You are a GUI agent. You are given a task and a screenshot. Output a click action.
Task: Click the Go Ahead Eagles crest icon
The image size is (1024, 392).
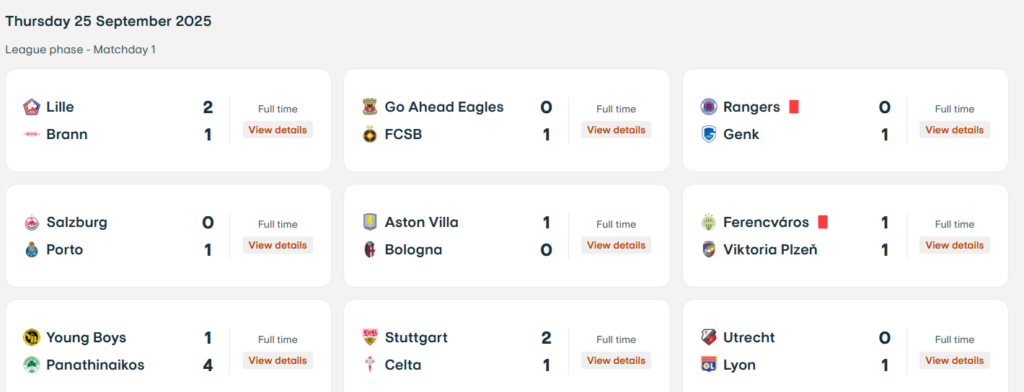pos(370,106)
